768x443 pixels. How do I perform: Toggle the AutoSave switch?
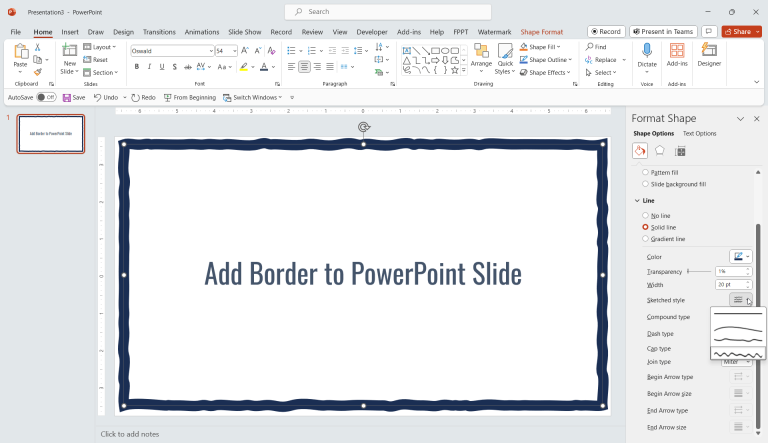(x=46, y=97)
